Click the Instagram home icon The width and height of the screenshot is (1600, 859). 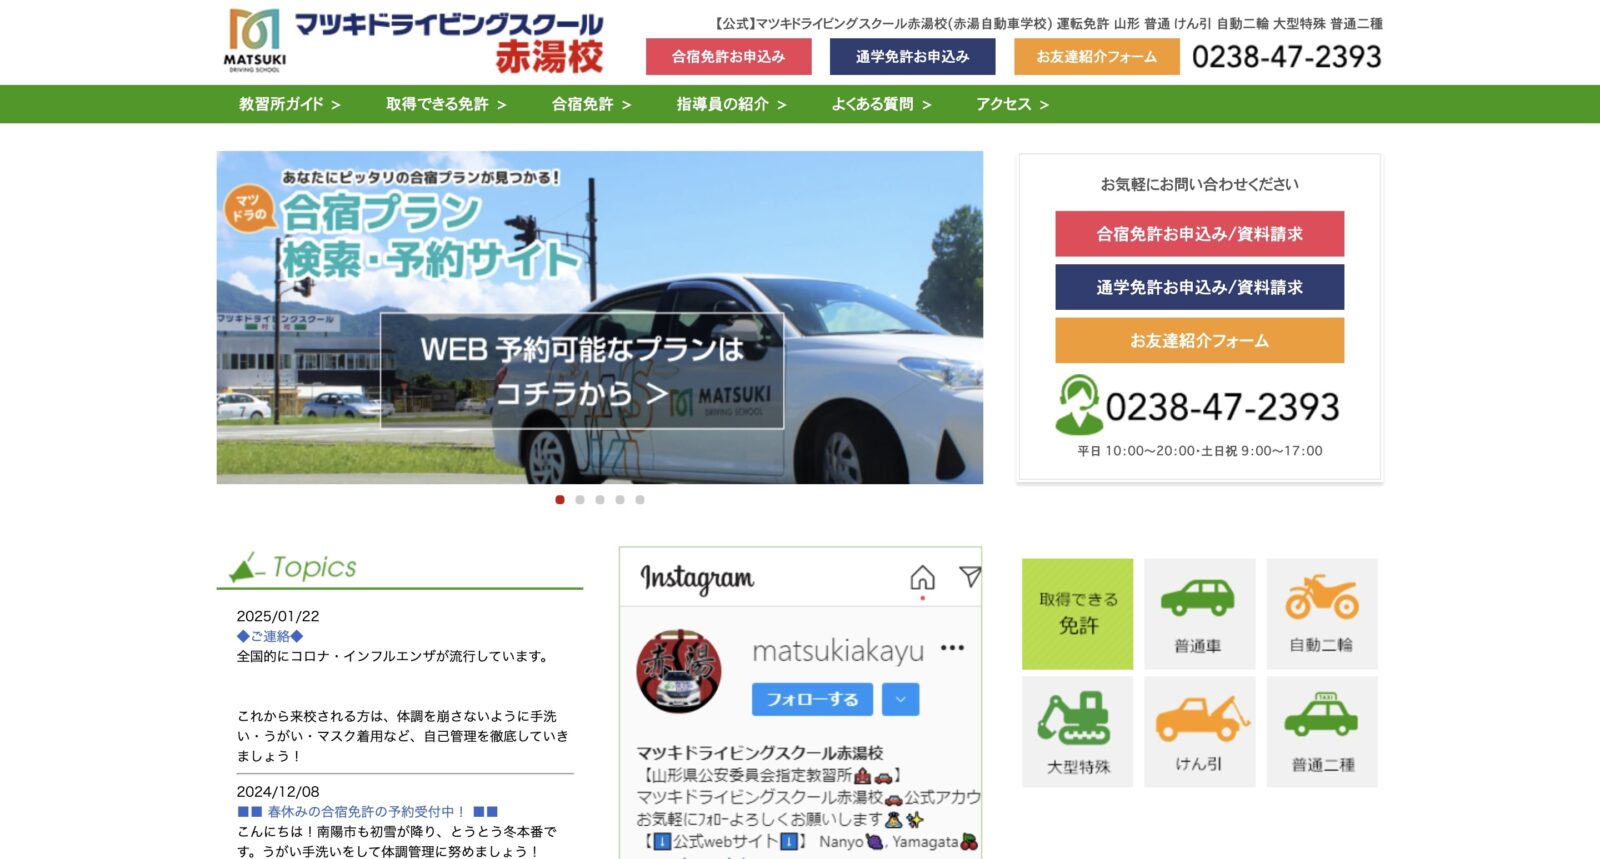[922, 578]
